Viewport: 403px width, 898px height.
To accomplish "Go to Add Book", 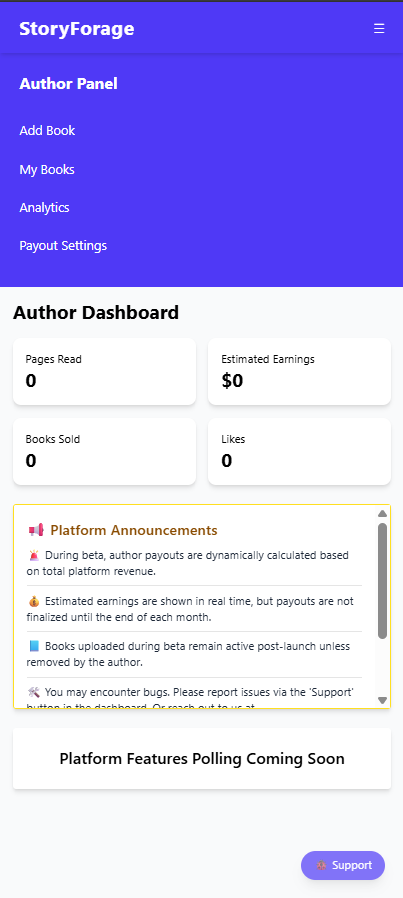I will [47, 131].
